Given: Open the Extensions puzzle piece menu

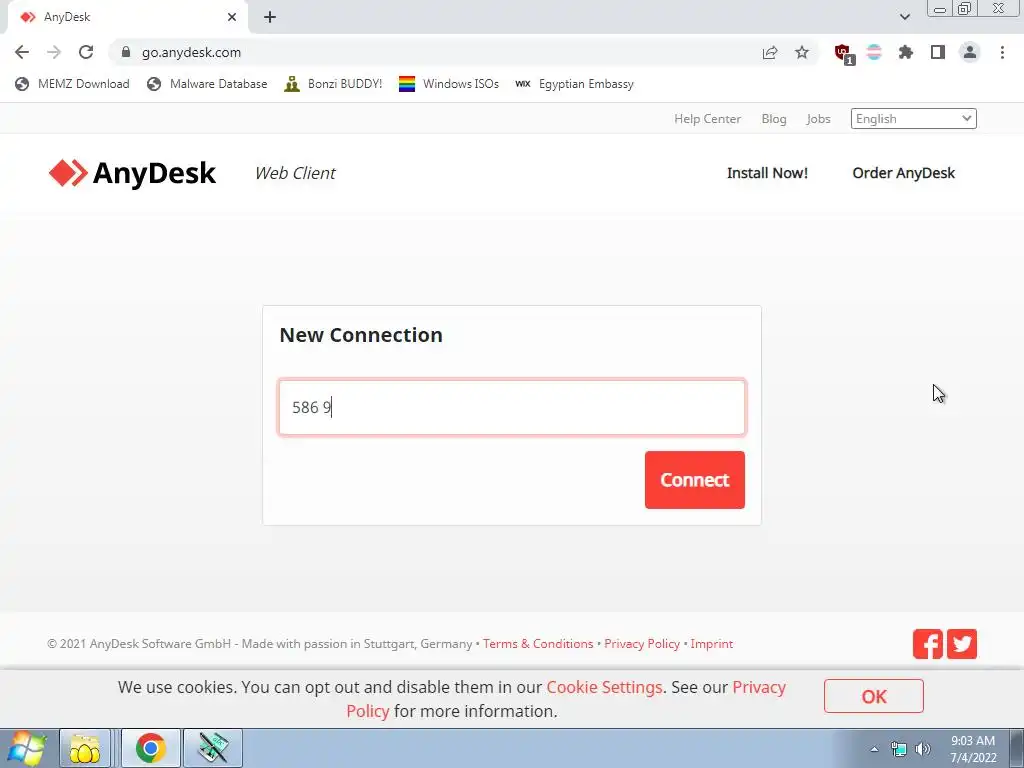Looking at the screenshot, I should coord(906,52).
